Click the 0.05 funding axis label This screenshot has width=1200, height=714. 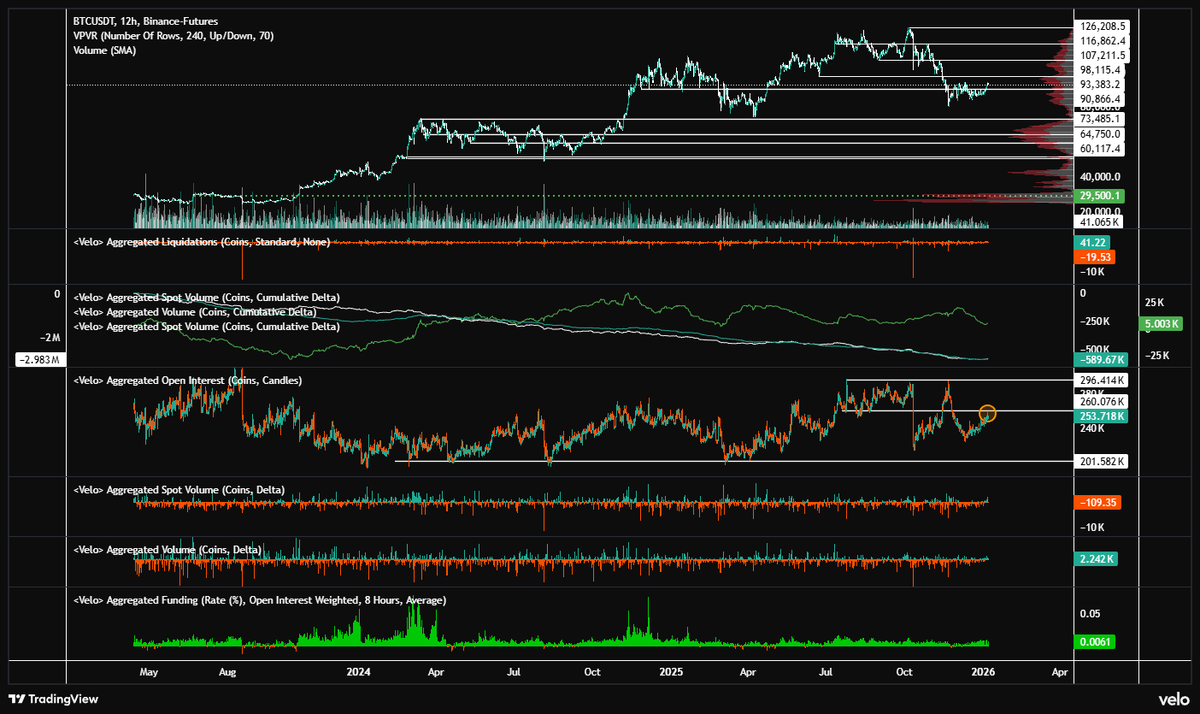pyautogui.click(x=1090, y=613)
